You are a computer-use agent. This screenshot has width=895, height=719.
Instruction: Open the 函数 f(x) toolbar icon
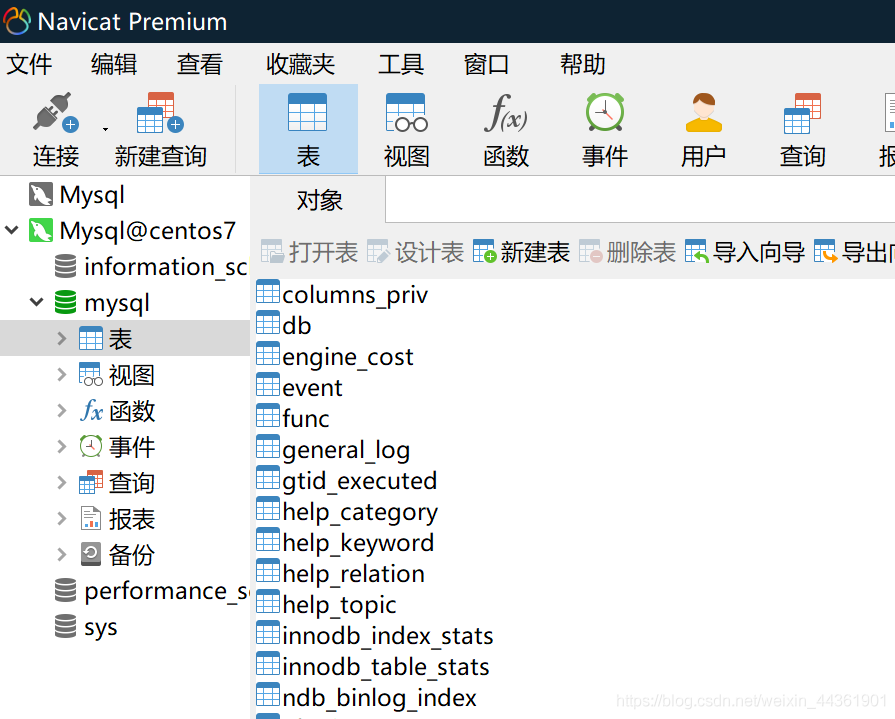(x=506, y=112)
